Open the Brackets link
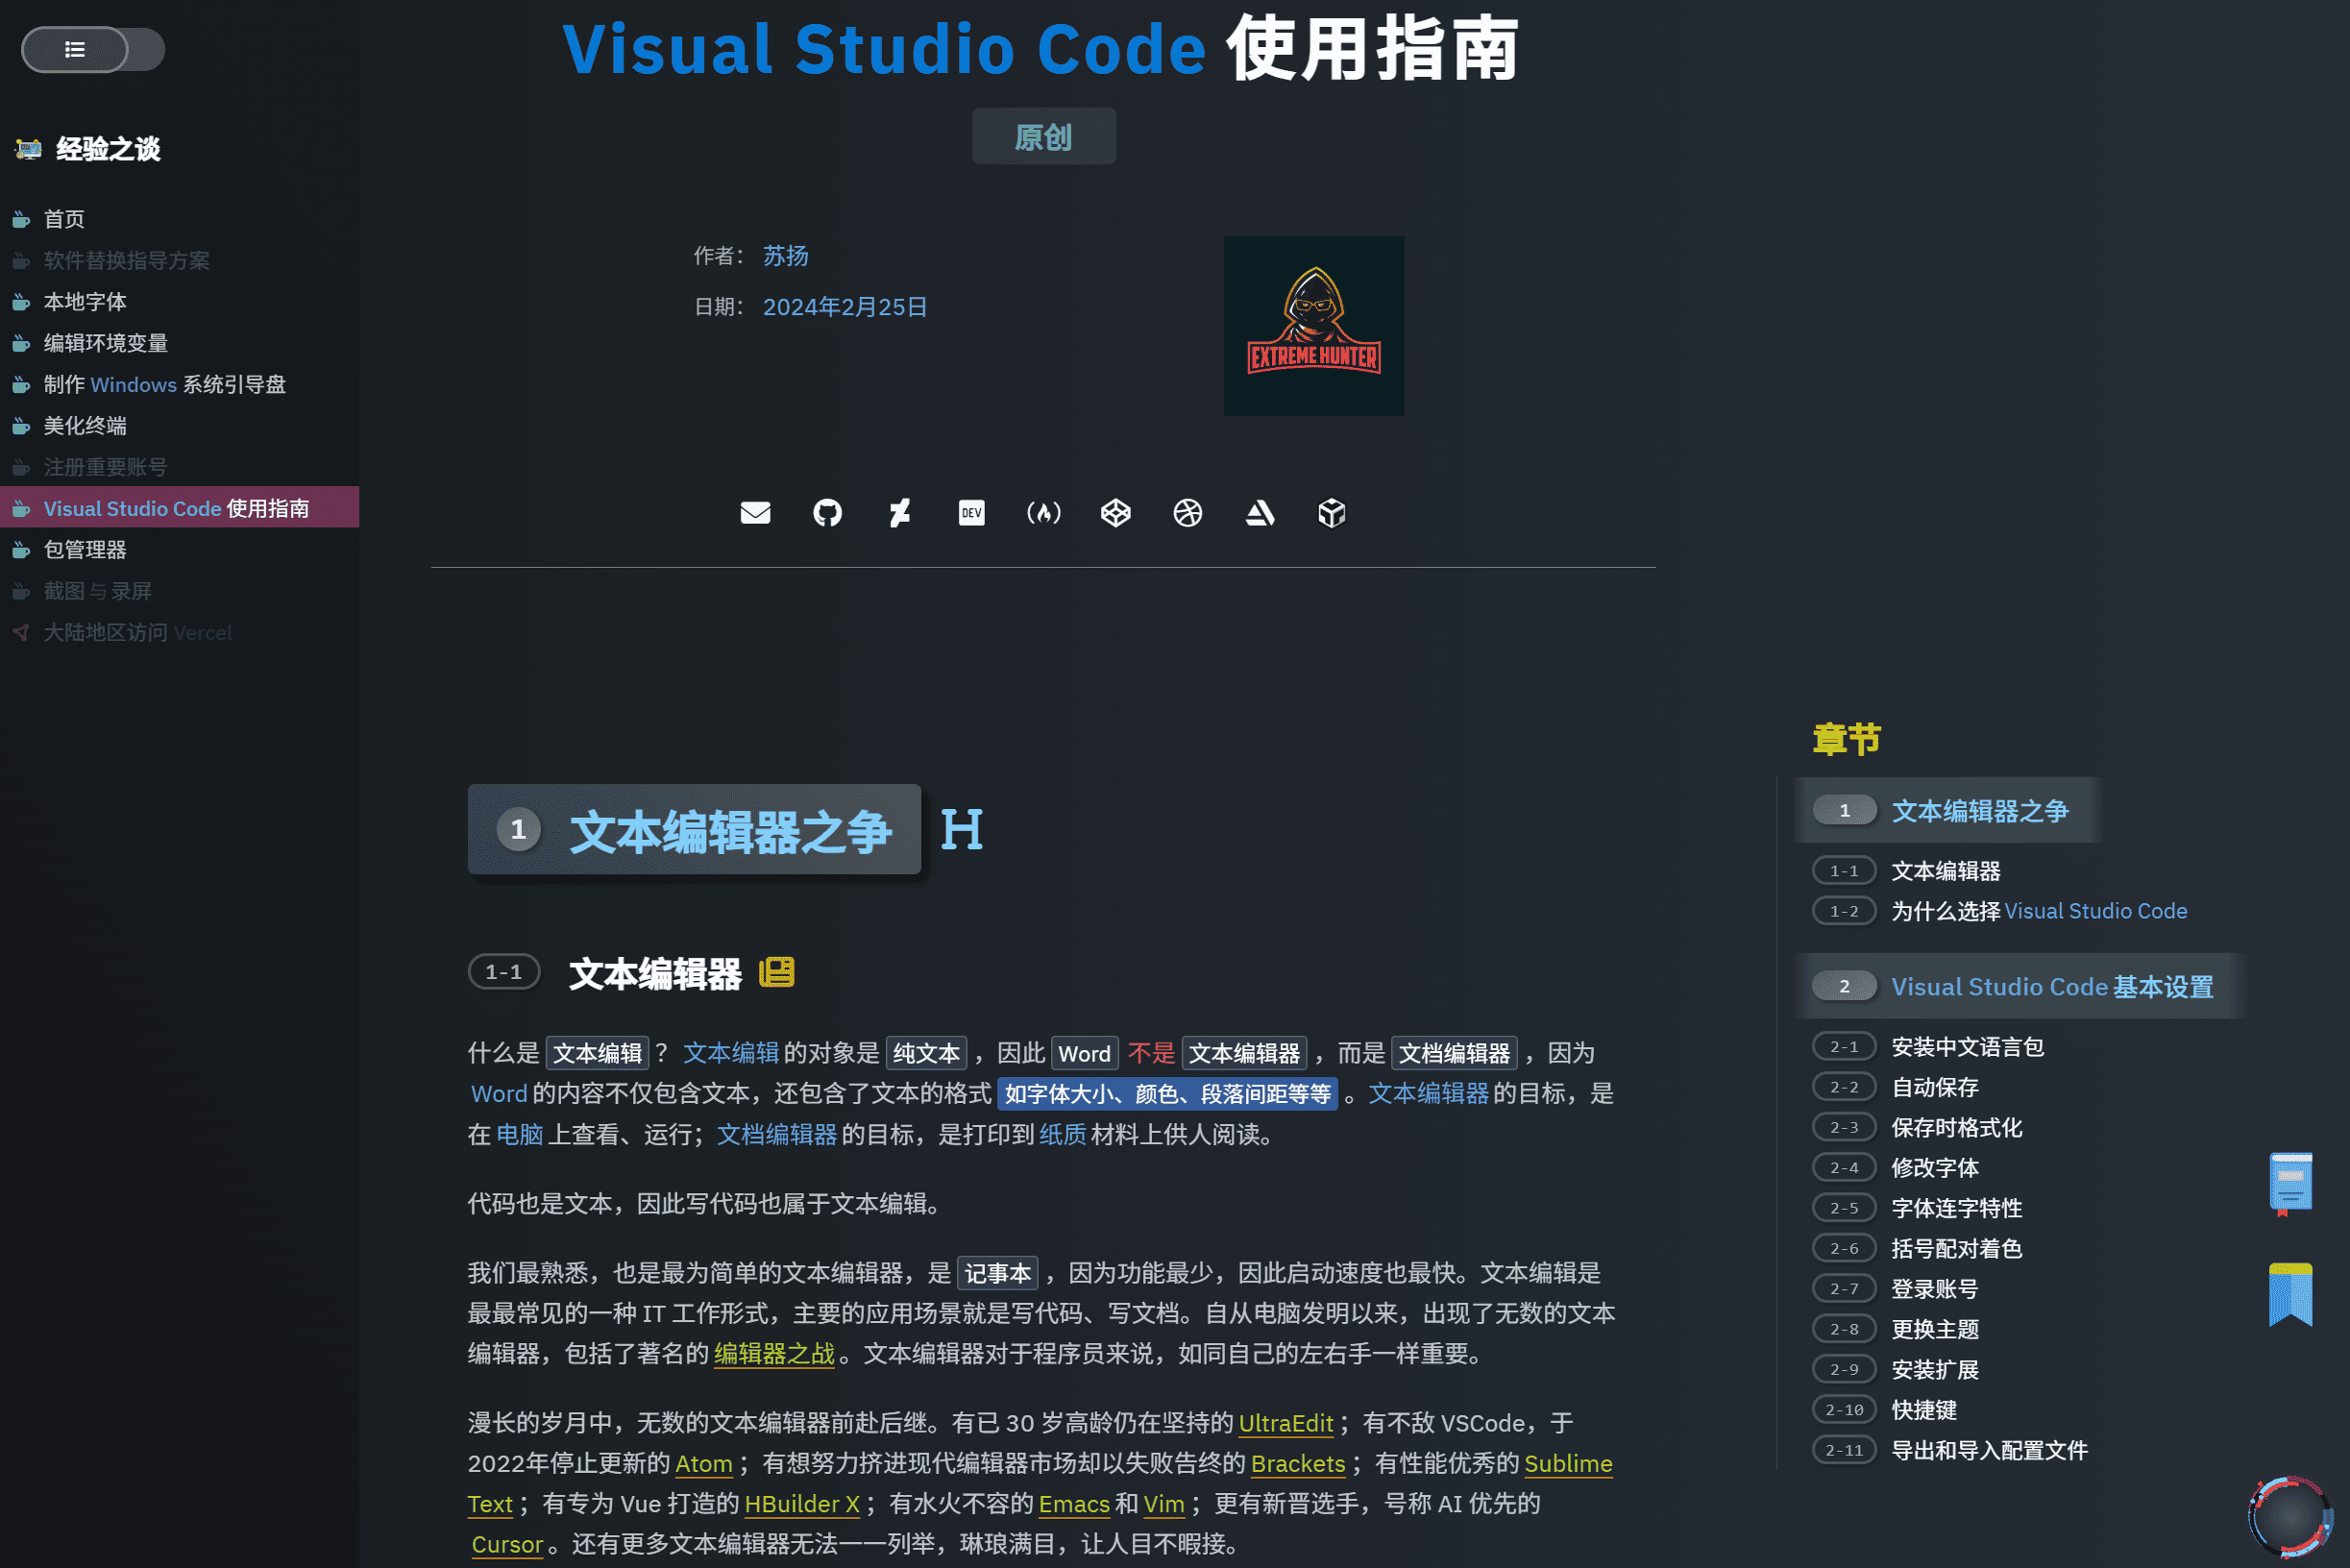The image size is (2350, 1568). (x=1297, y=1463)
